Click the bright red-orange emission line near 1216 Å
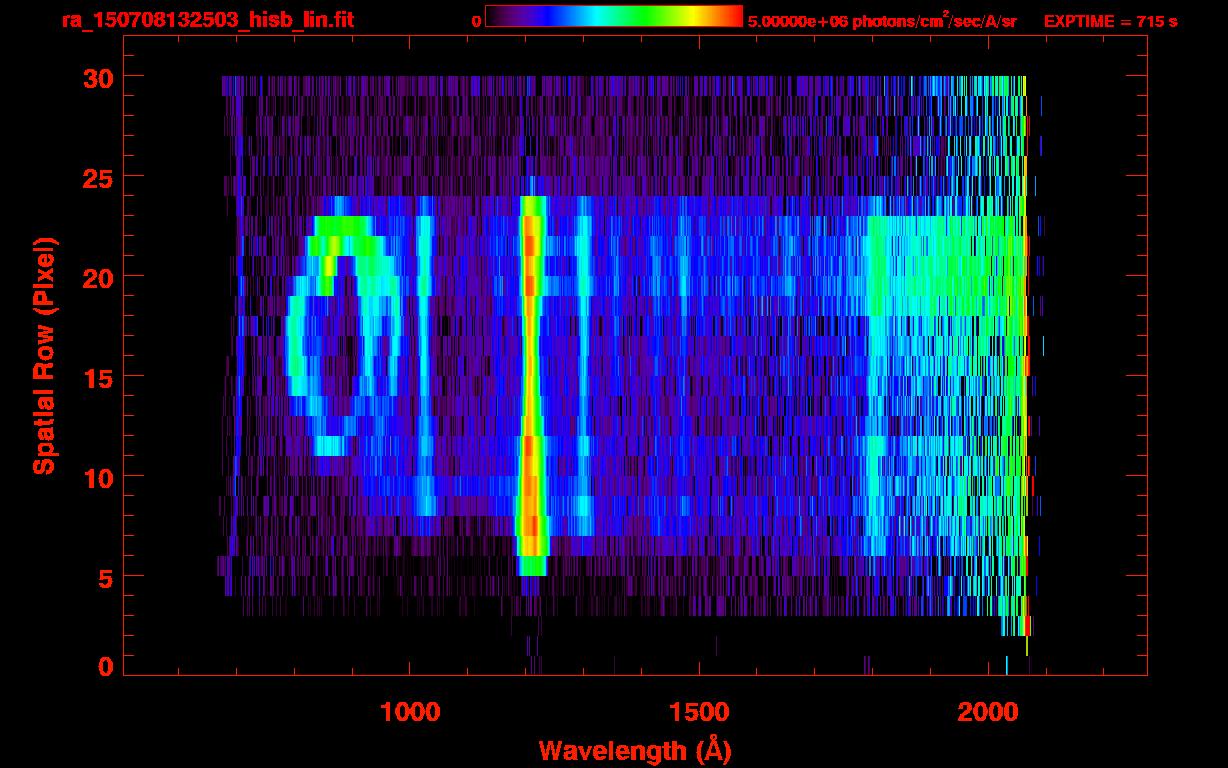This screenshot has height=768, width=1228. pos(531,385)
